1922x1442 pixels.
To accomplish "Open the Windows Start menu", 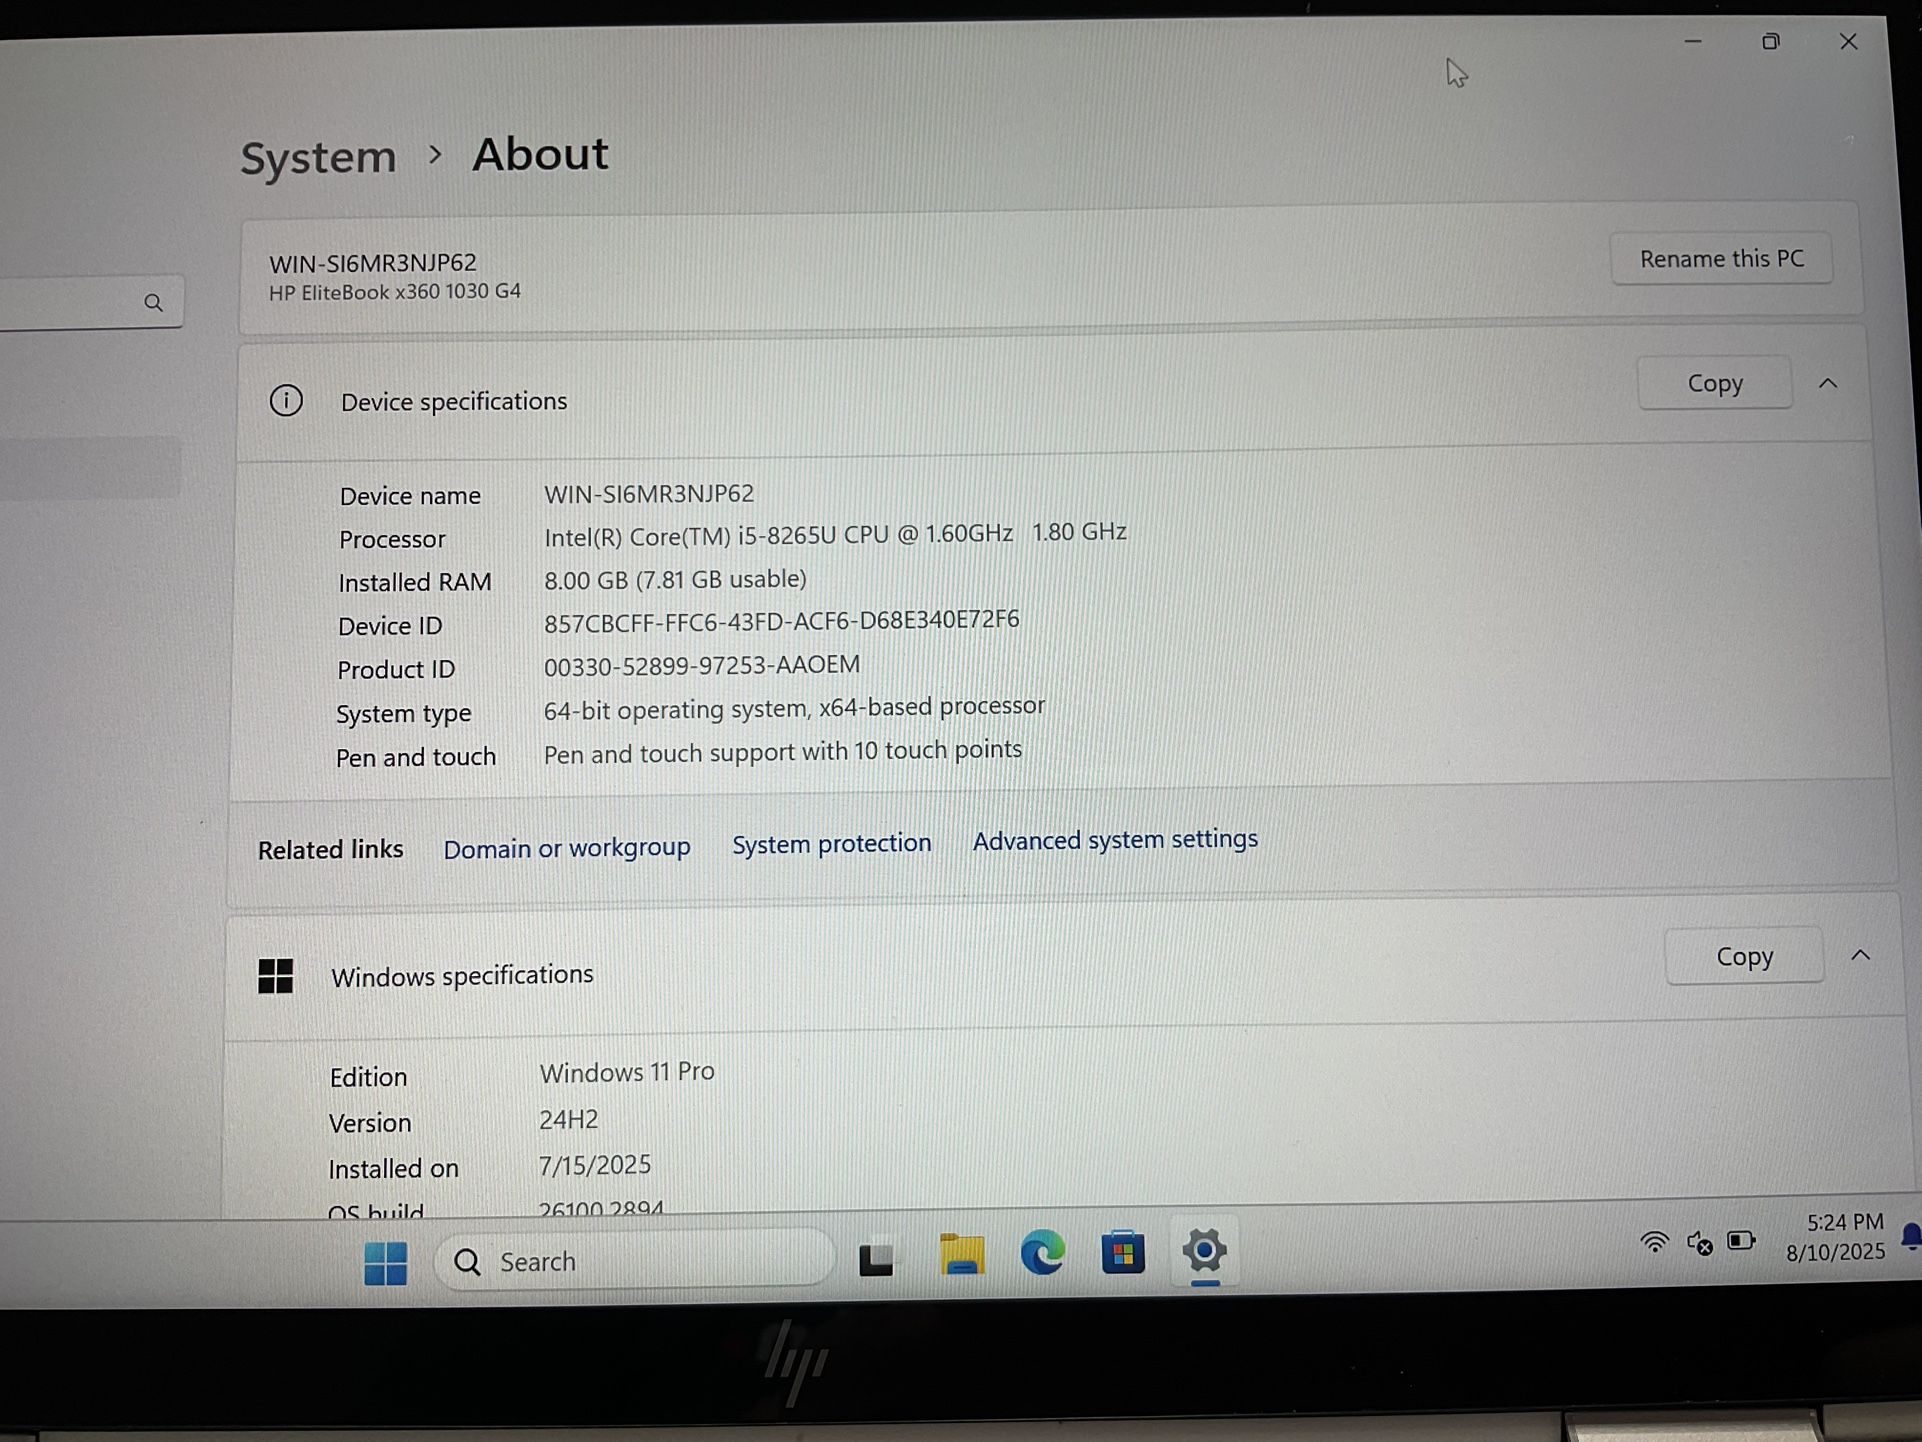I will (385, 1263).
